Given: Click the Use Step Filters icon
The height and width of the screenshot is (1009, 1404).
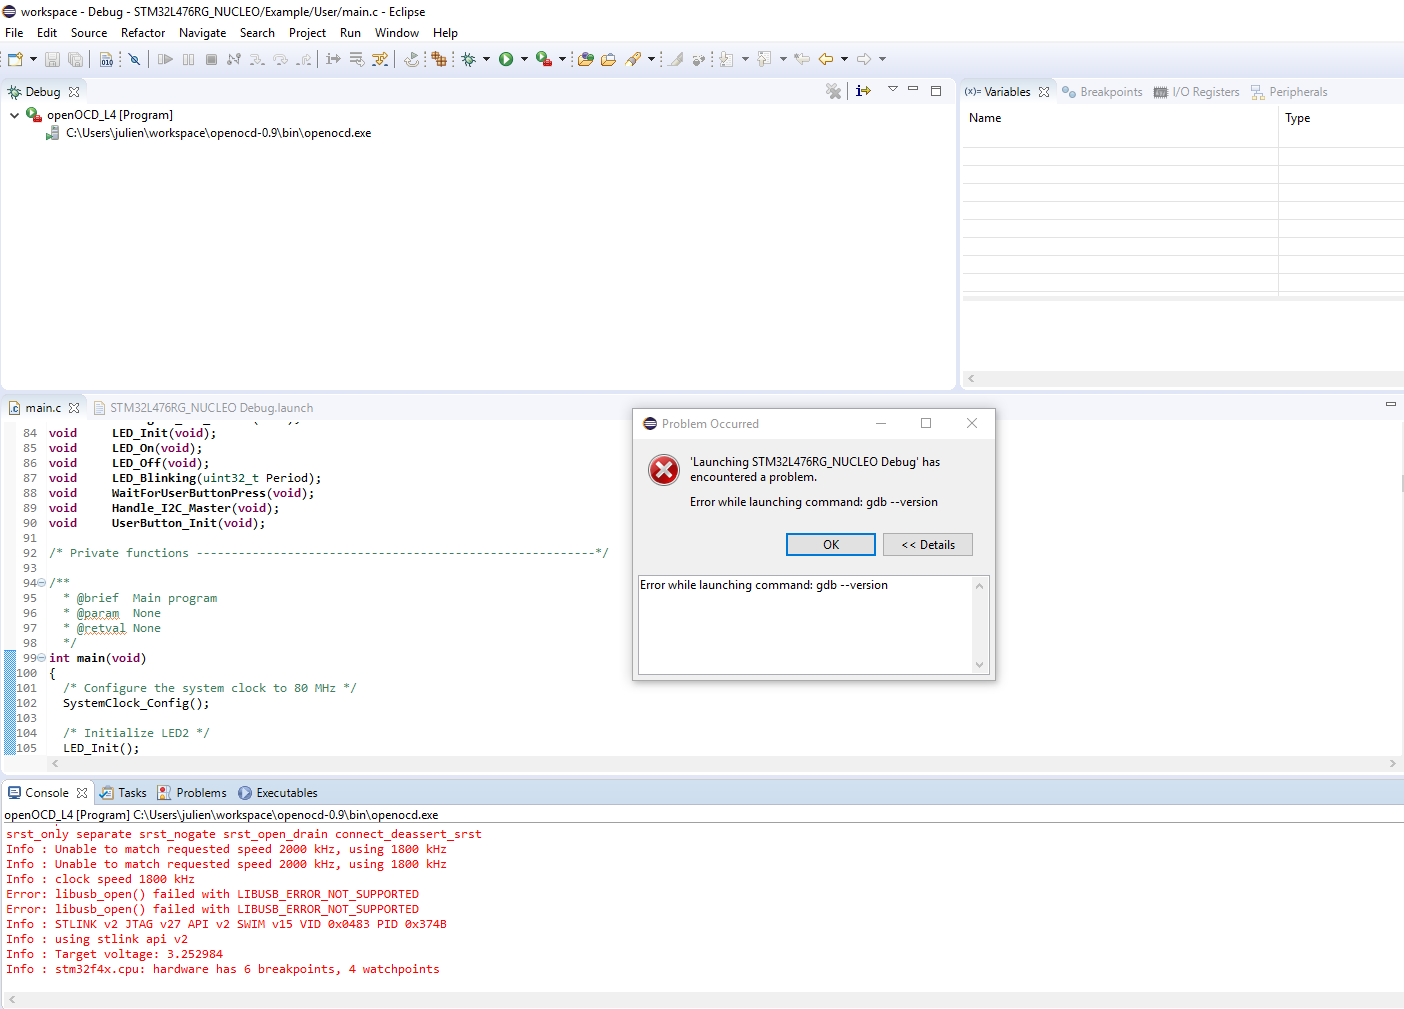Looking at the screenshot, I should [380, 59].
